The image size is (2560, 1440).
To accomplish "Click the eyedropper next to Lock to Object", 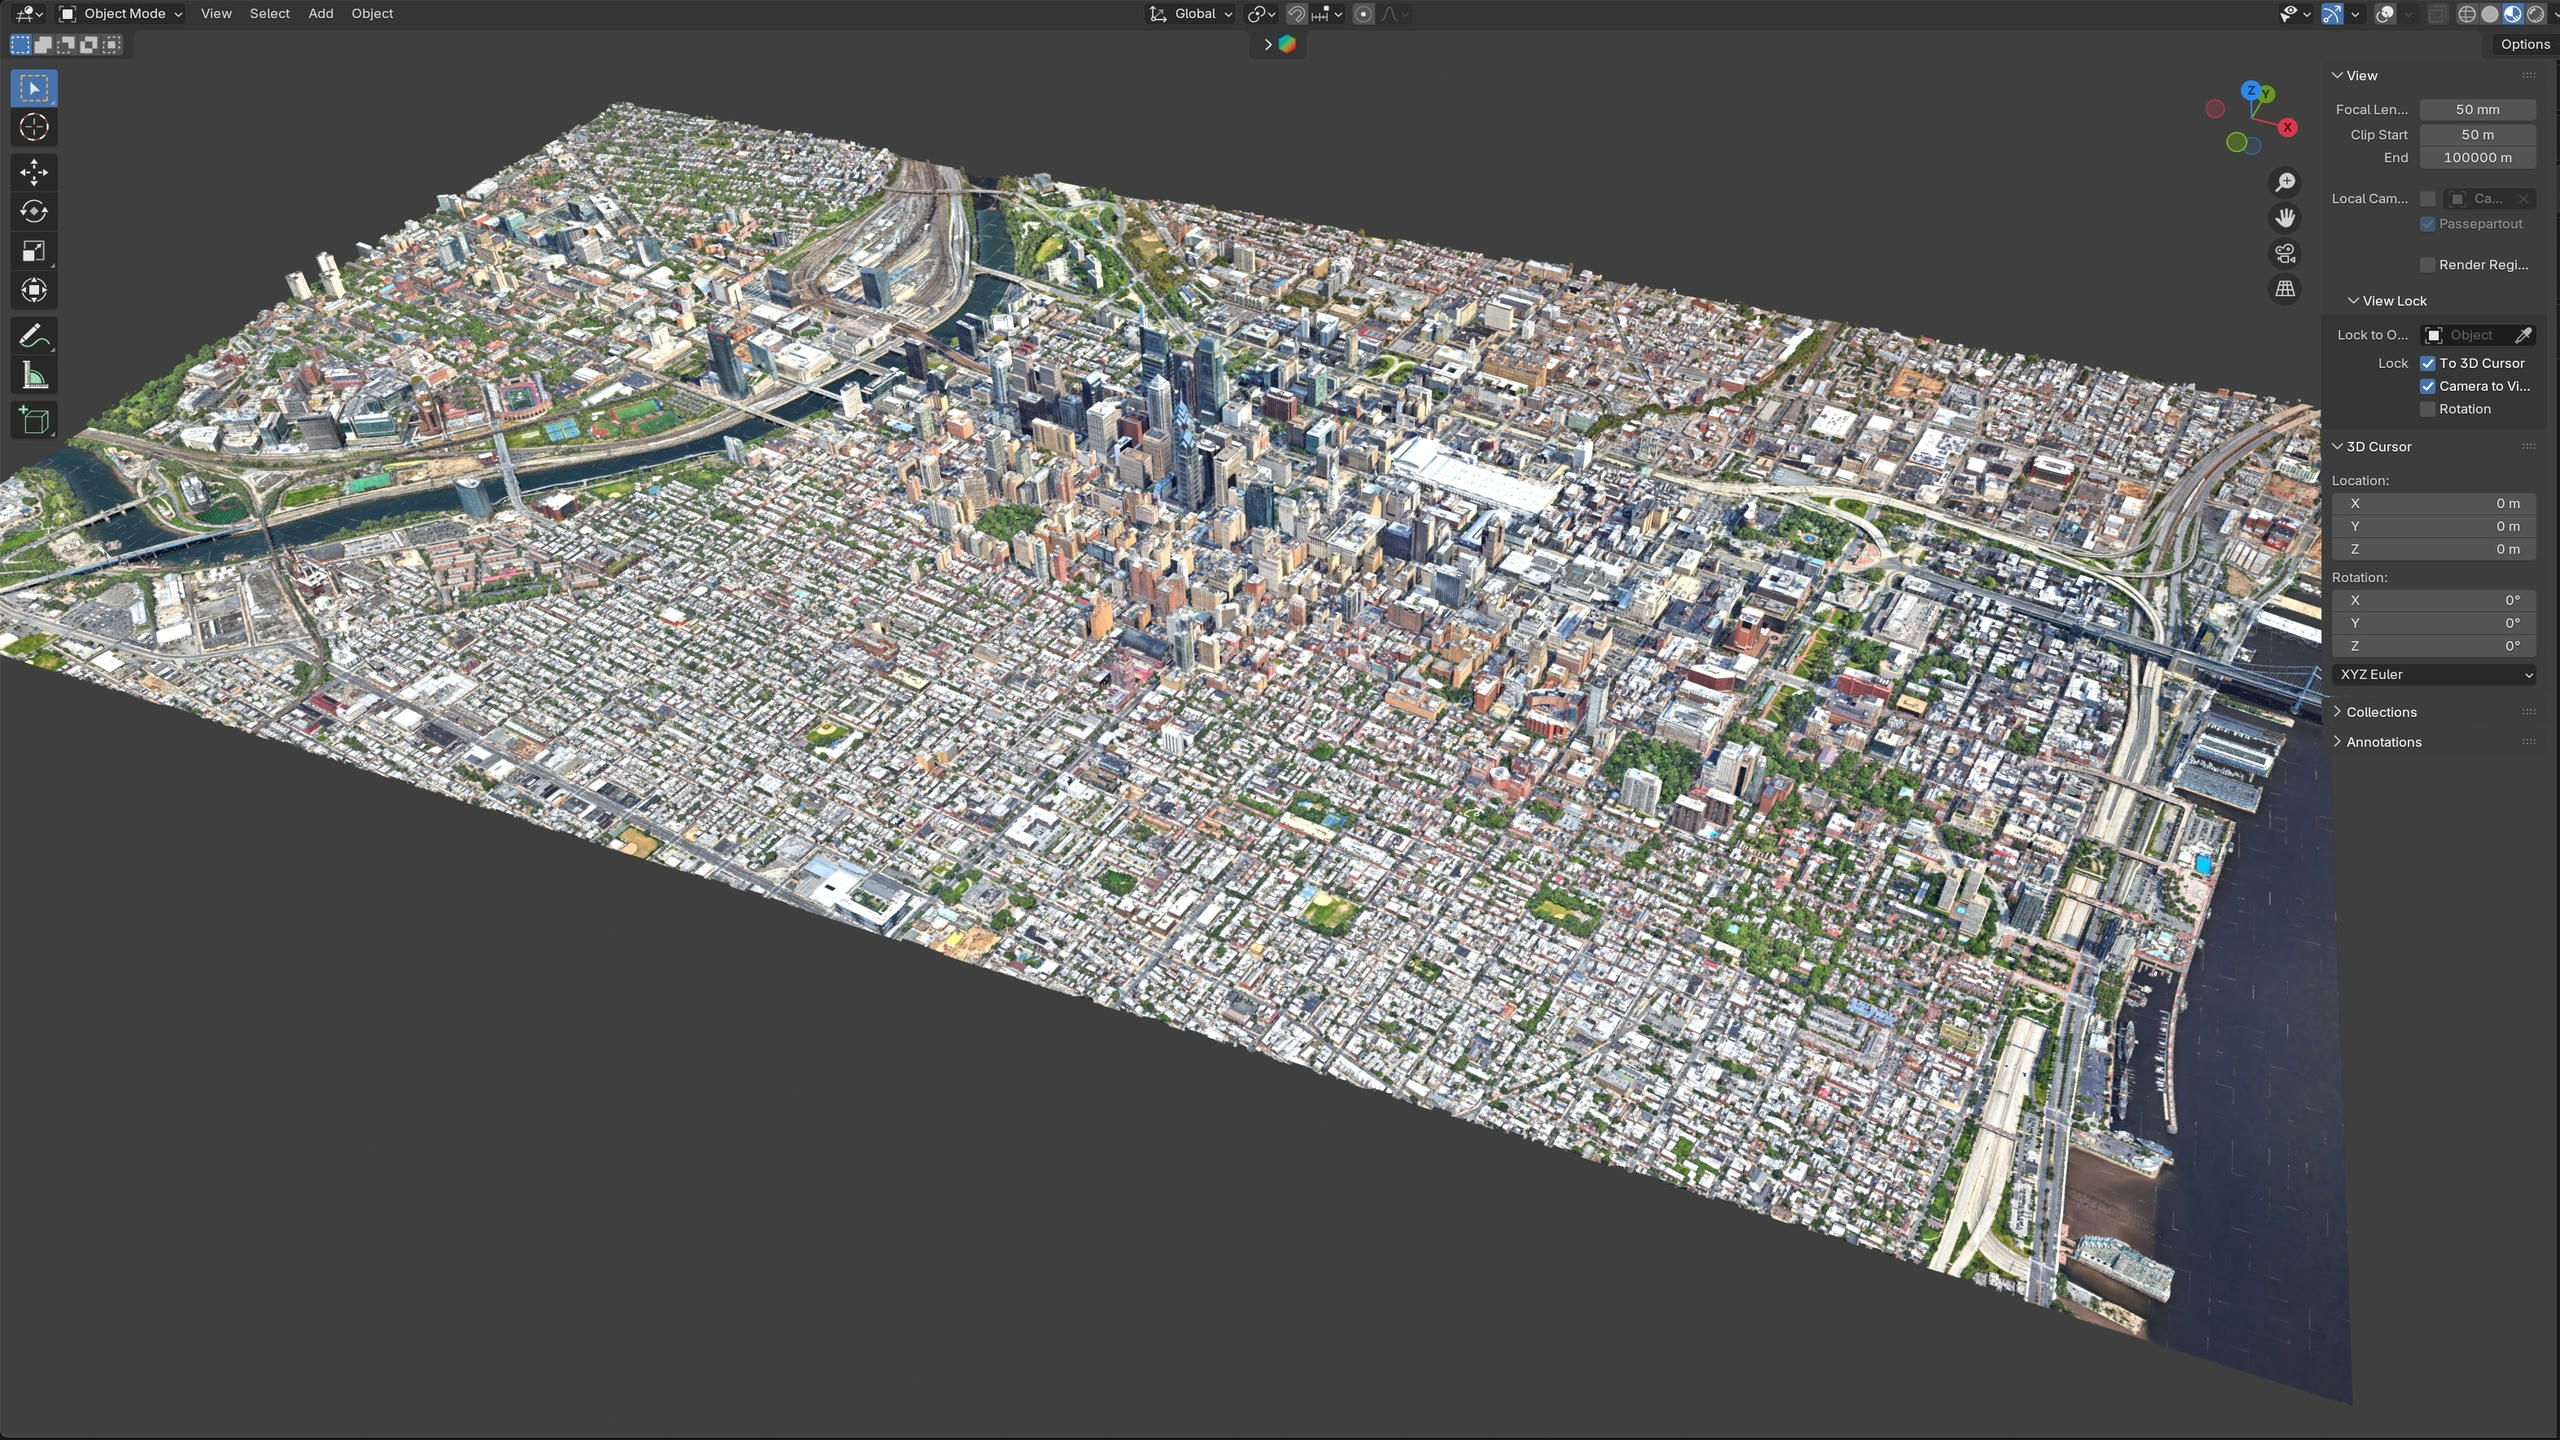I will pyautogui.click(x=2523, y=335).
